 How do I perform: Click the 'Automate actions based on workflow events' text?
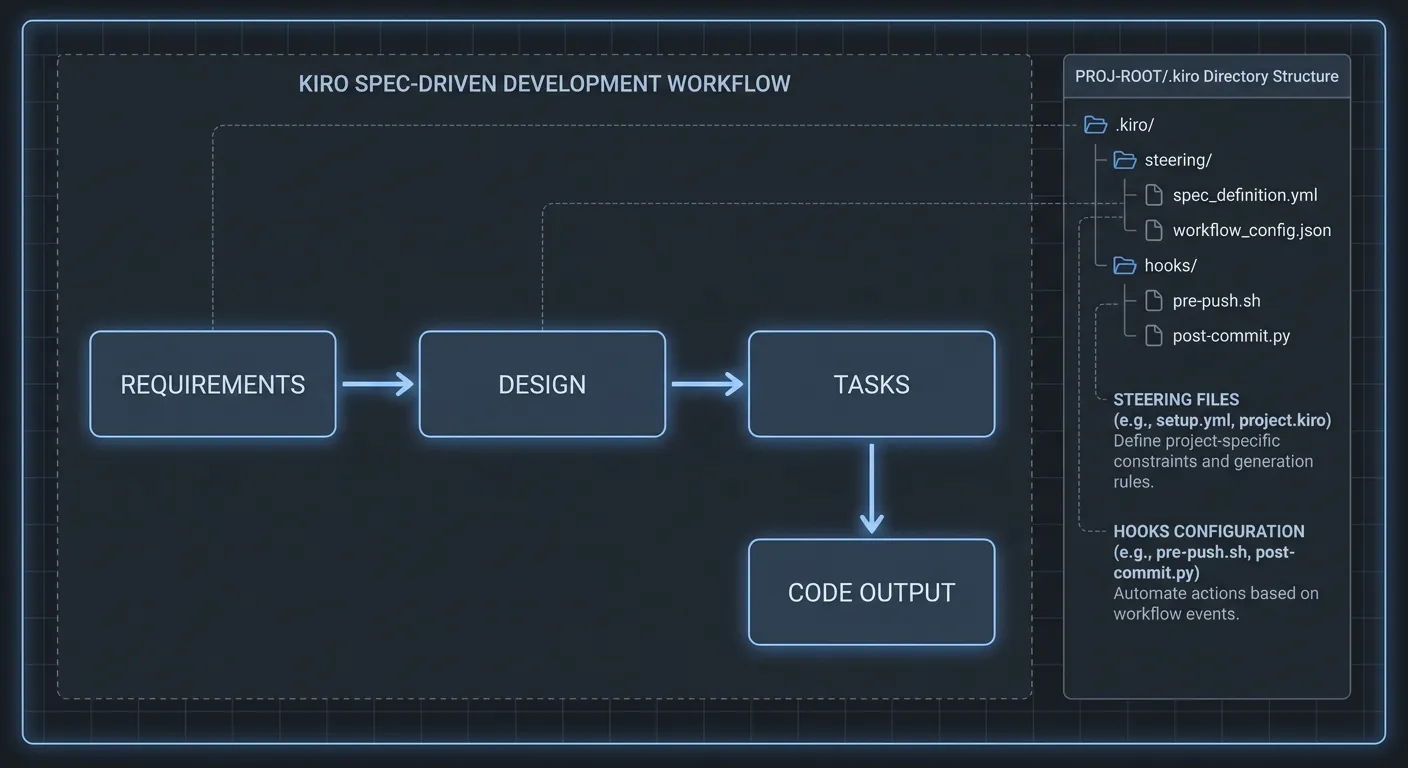click(1216, 603)
